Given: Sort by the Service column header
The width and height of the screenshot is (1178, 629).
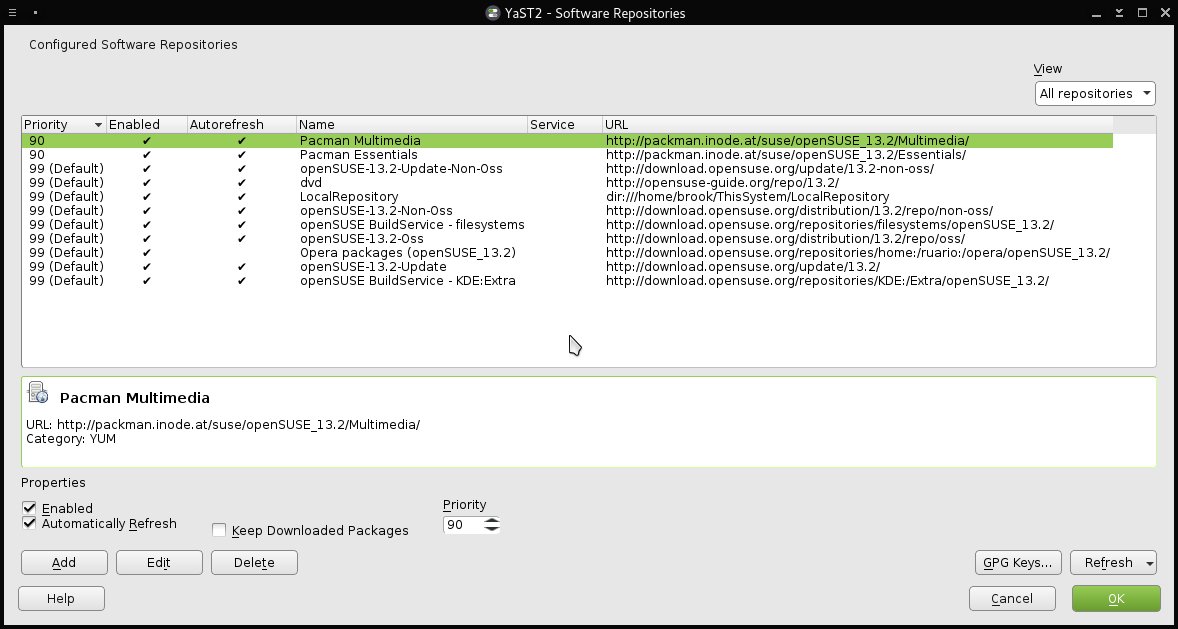Looking at the screenshot, I should tap(565, 125).
